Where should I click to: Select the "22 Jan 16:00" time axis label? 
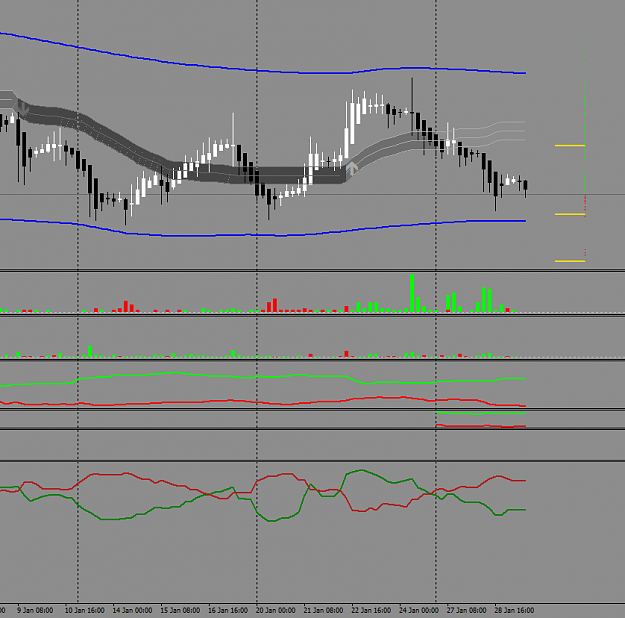371,610
